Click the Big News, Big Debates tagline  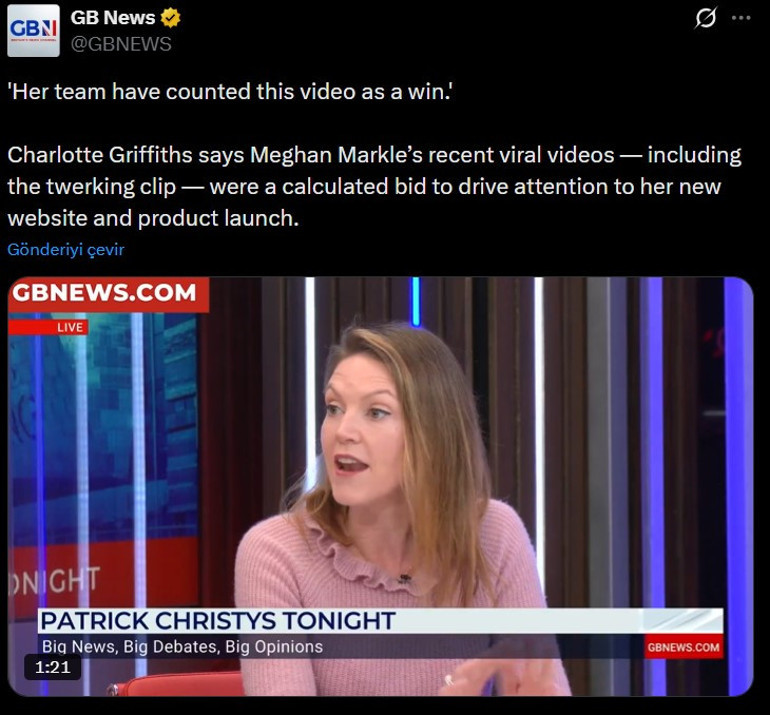182,646
